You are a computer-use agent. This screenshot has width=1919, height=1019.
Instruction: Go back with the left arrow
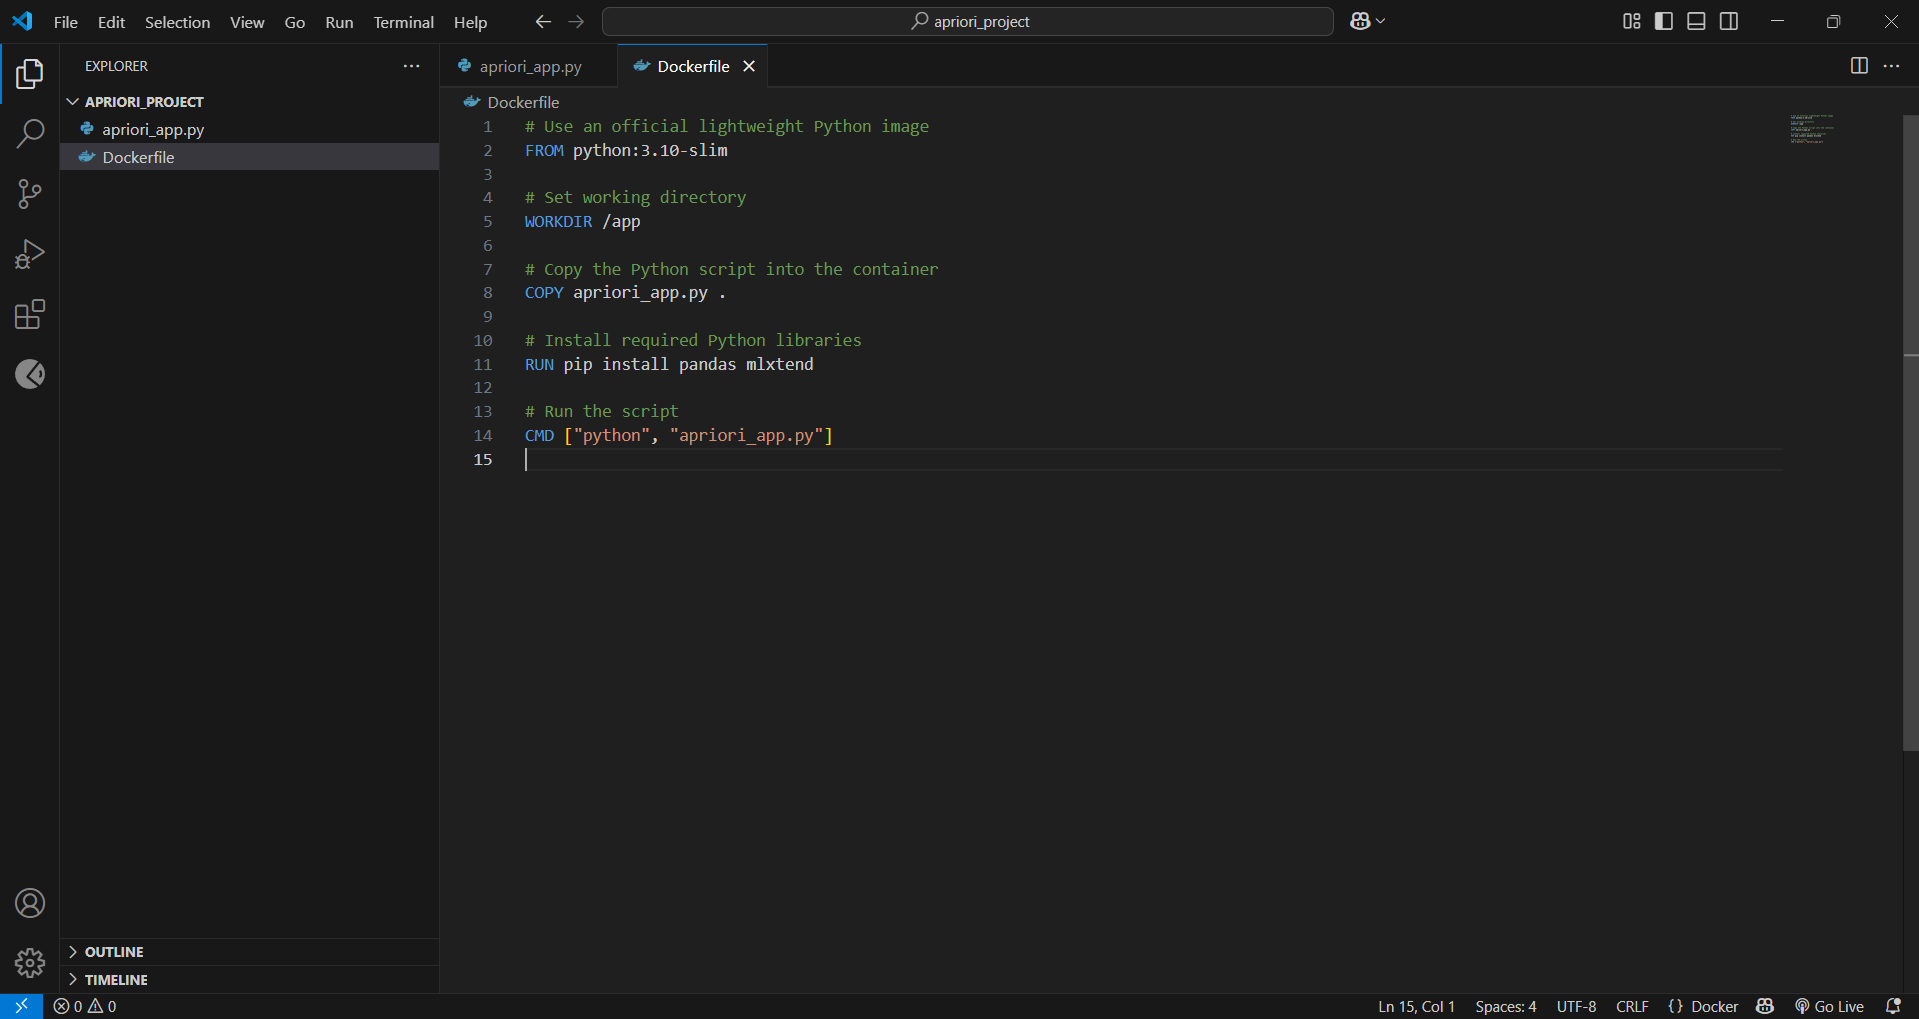tap(543, 21)
